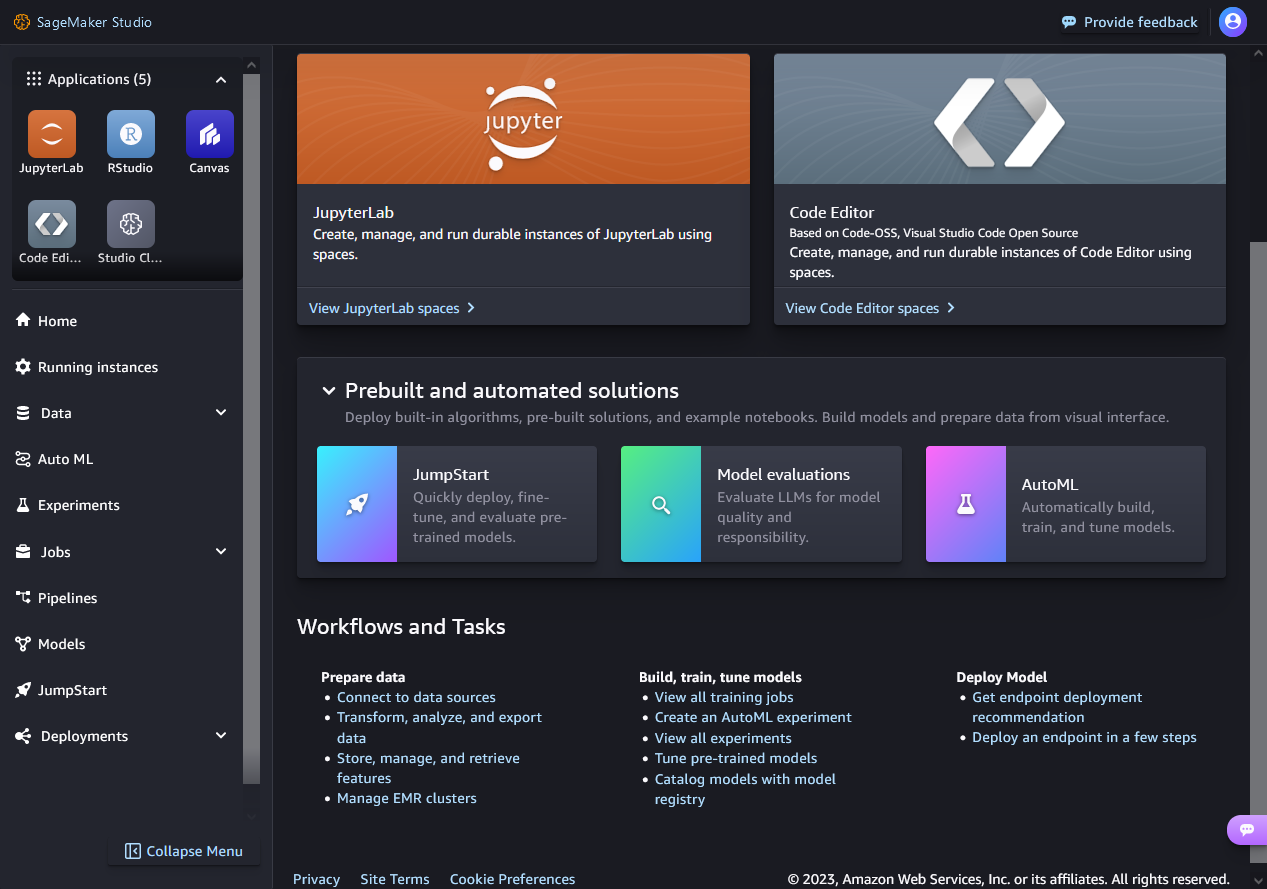Click the Provide feedback button
The width and height of the screenshot is (1267, 889).
[x=1129, y=22]
